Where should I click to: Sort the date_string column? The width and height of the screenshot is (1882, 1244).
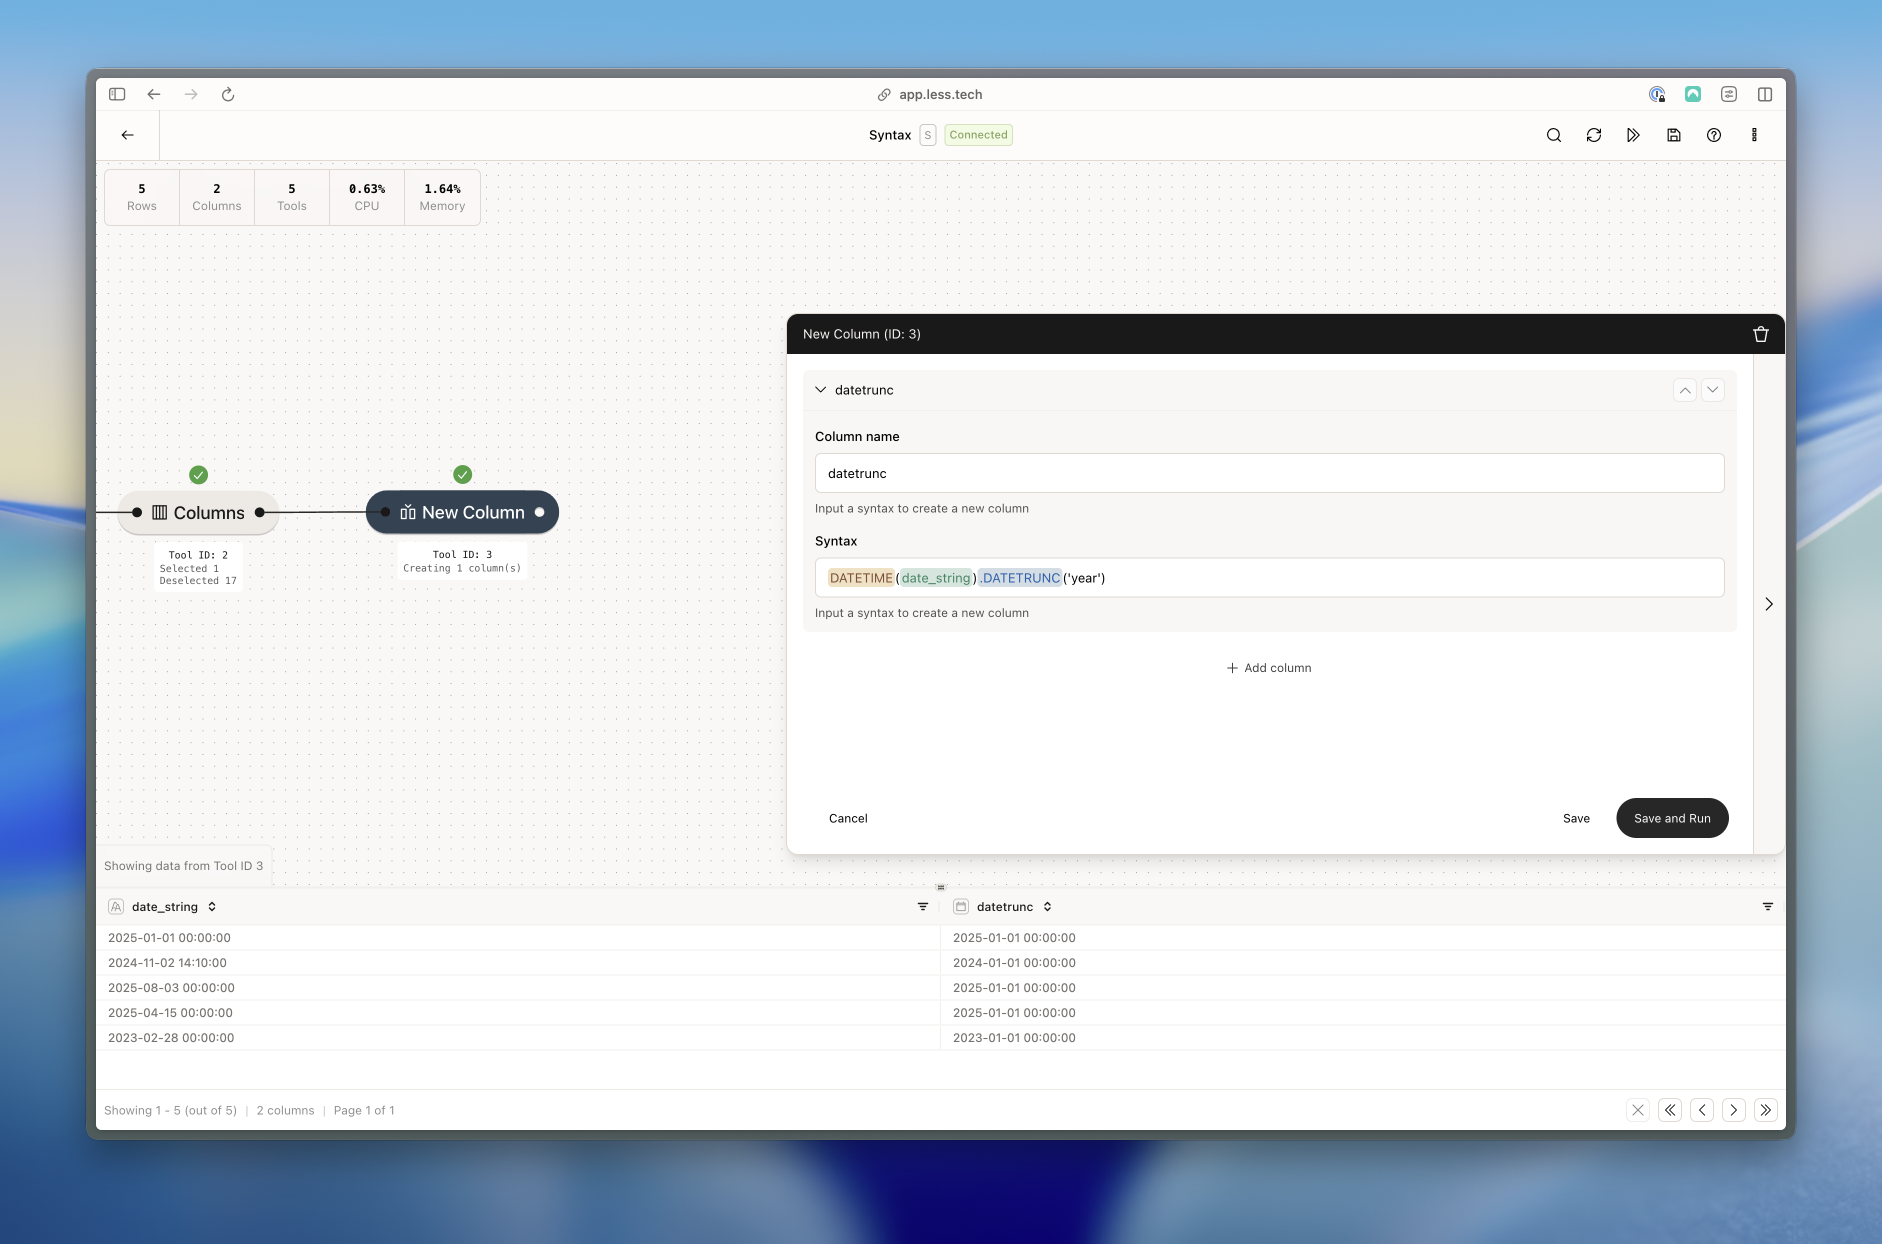coord(212,907)
